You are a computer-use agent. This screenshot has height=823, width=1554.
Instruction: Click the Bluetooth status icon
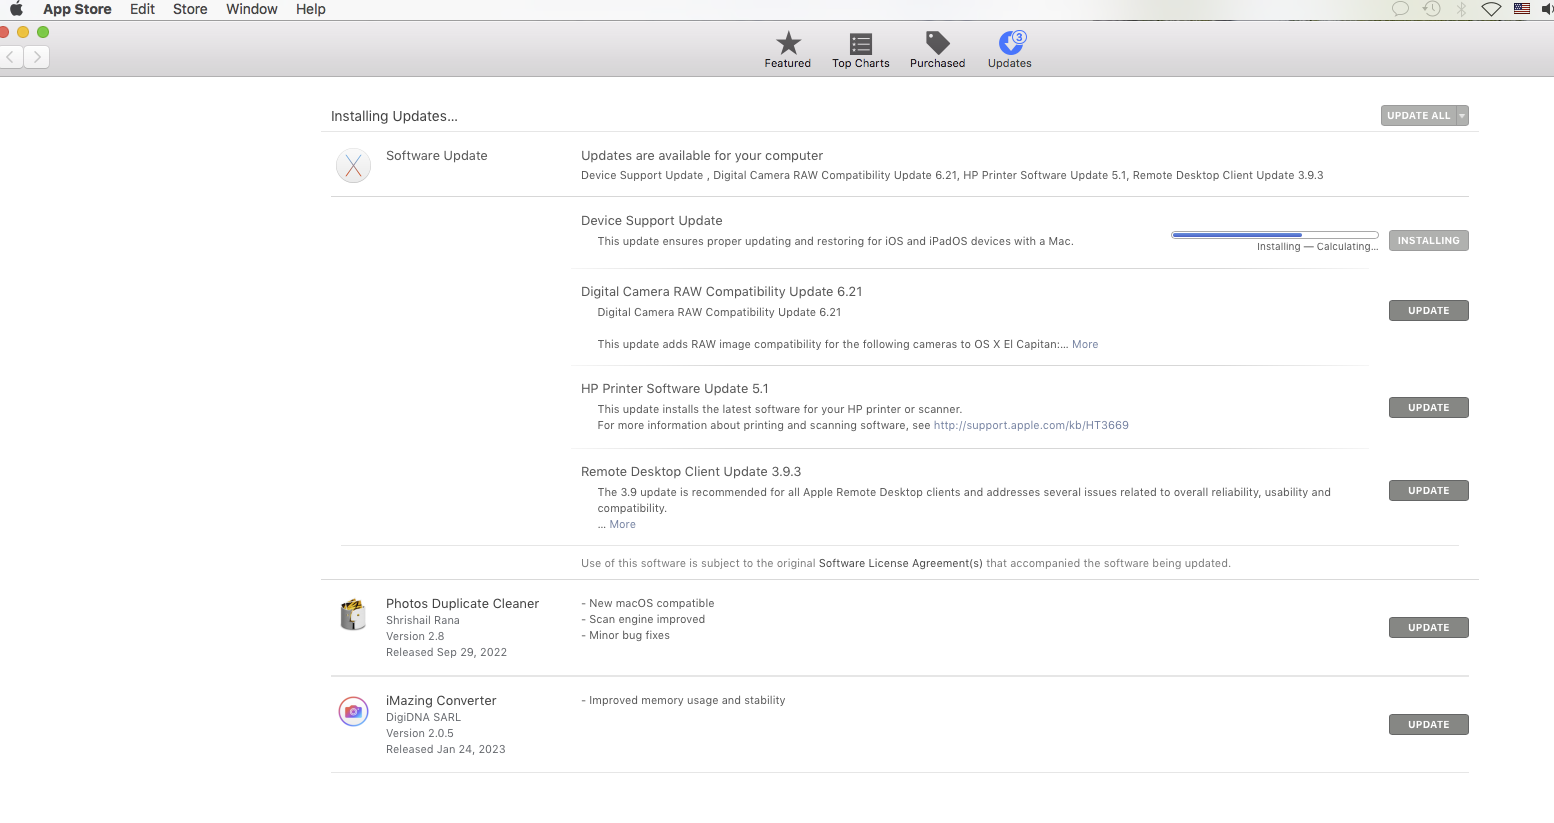[x=1461, y=9]
